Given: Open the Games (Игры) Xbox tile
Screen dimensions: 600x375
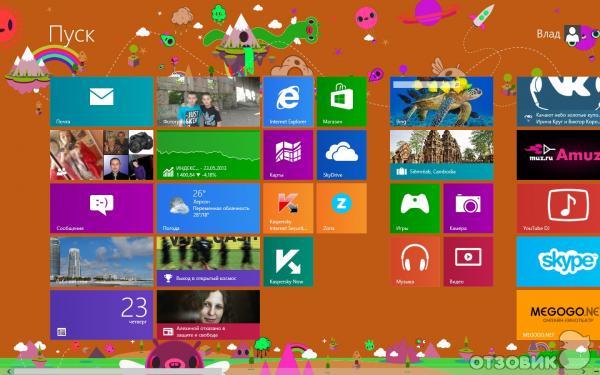Looking at the screenshot, I should tap(415, 208).
